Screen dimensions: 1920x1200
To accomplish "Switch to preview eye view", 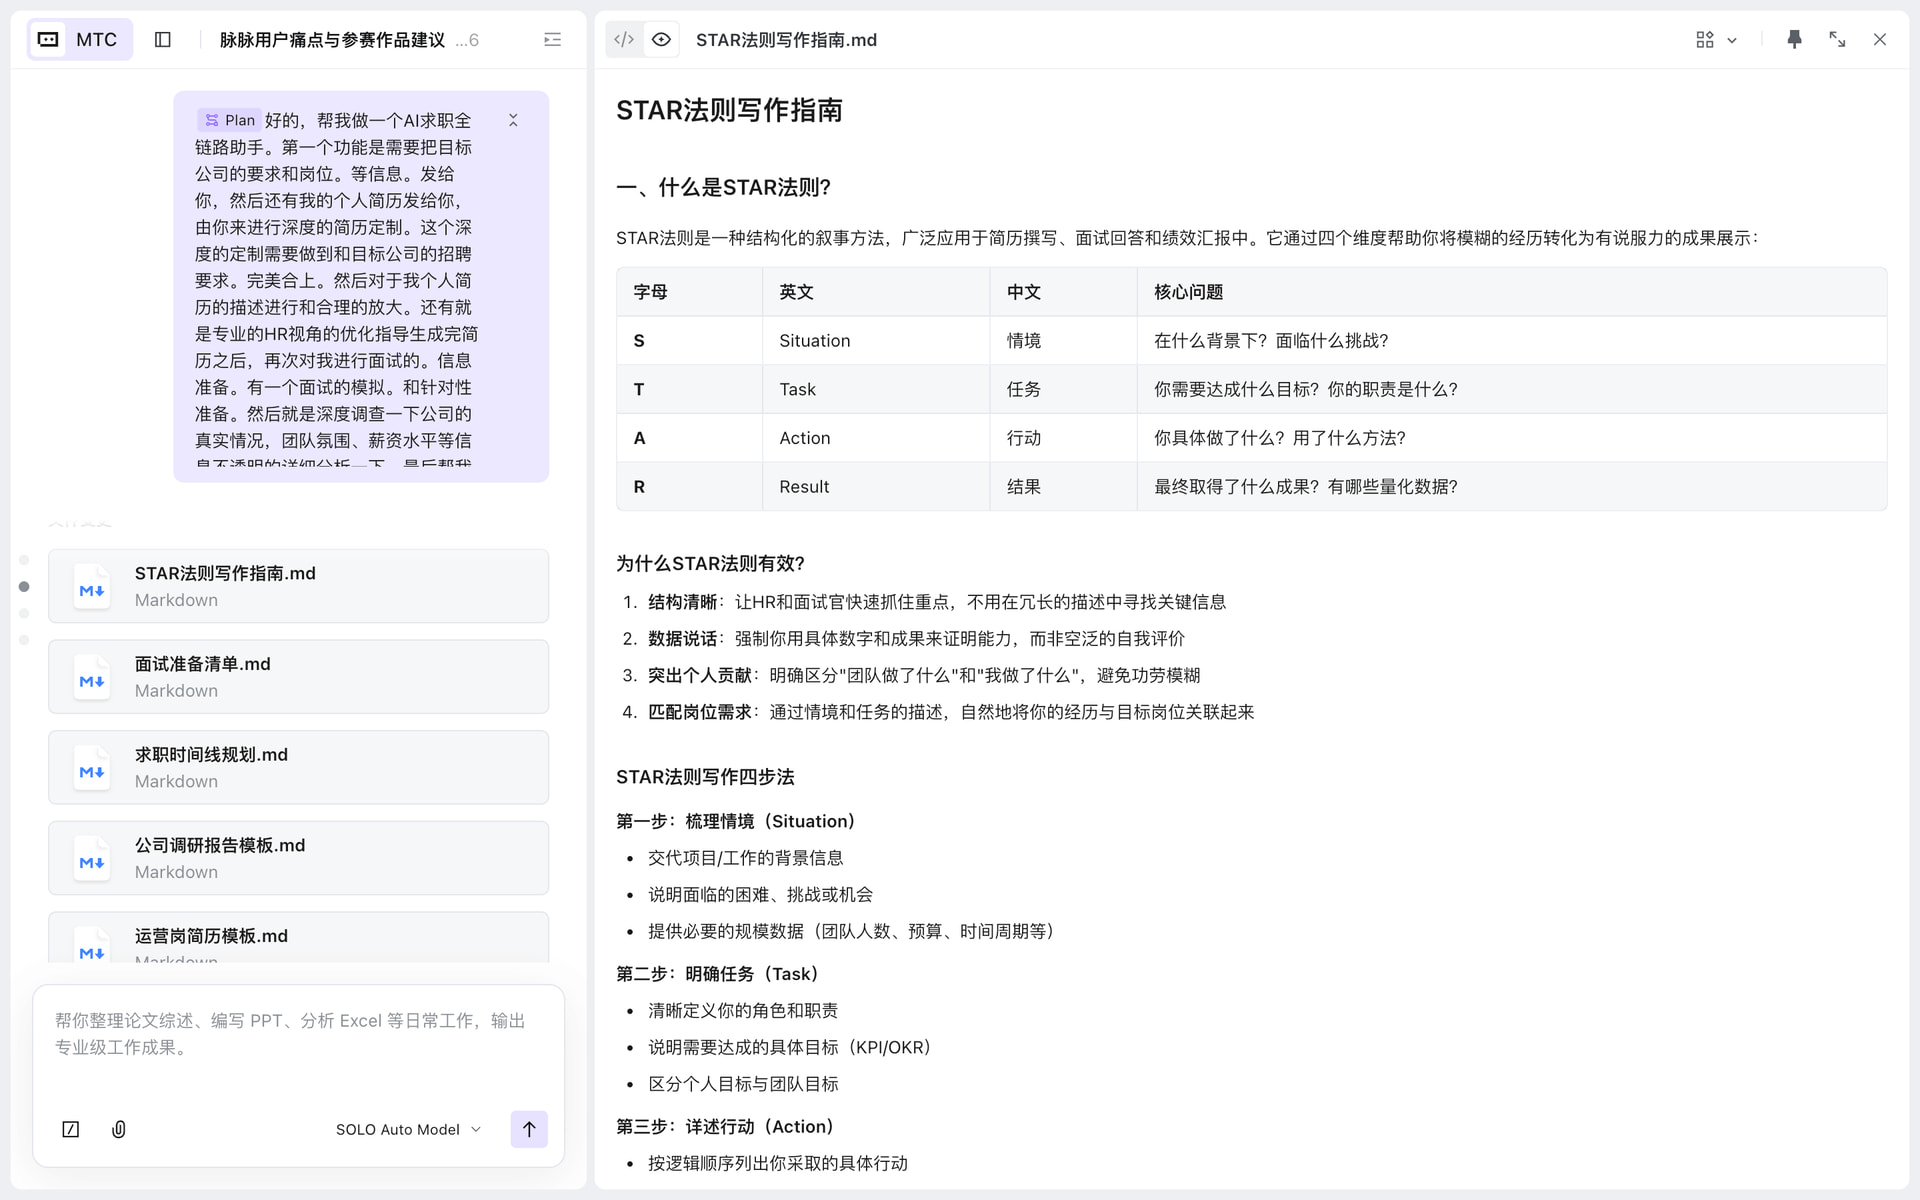I will click(661, 40).
